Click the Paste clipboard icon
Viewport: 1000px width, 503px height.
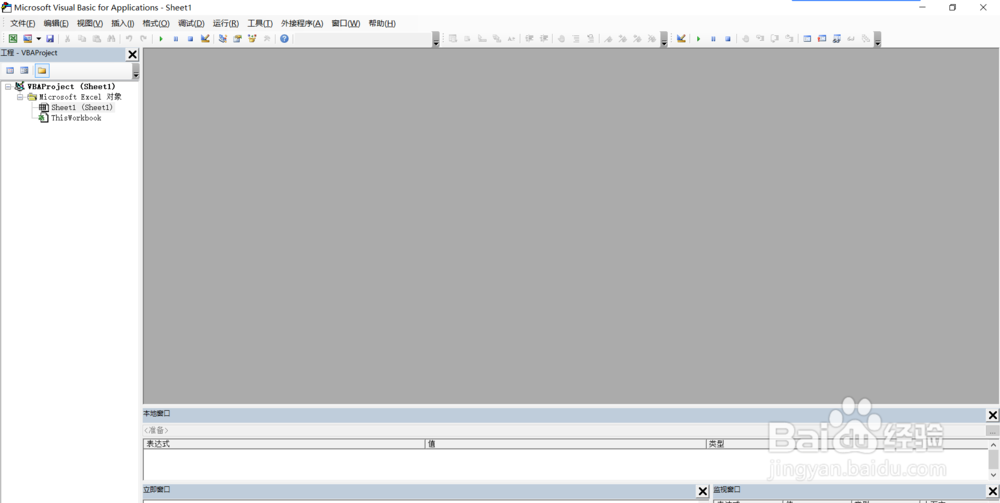click(x=96, y=39)
